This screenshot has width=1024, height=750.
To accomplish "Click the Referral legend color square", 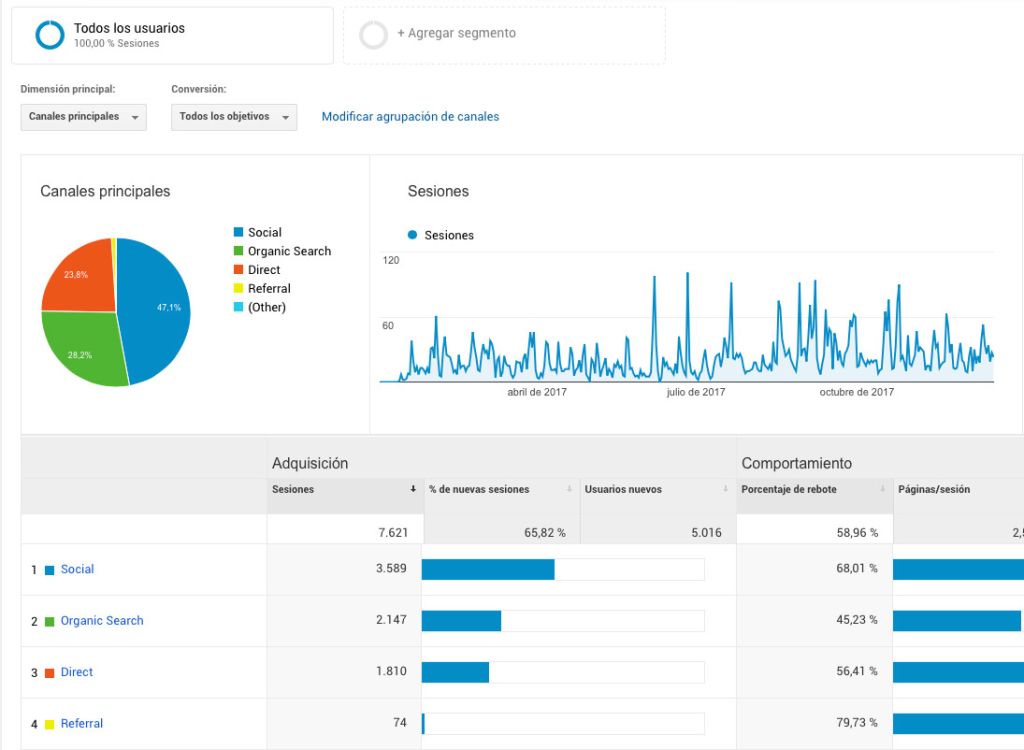I will click(238, 288).
